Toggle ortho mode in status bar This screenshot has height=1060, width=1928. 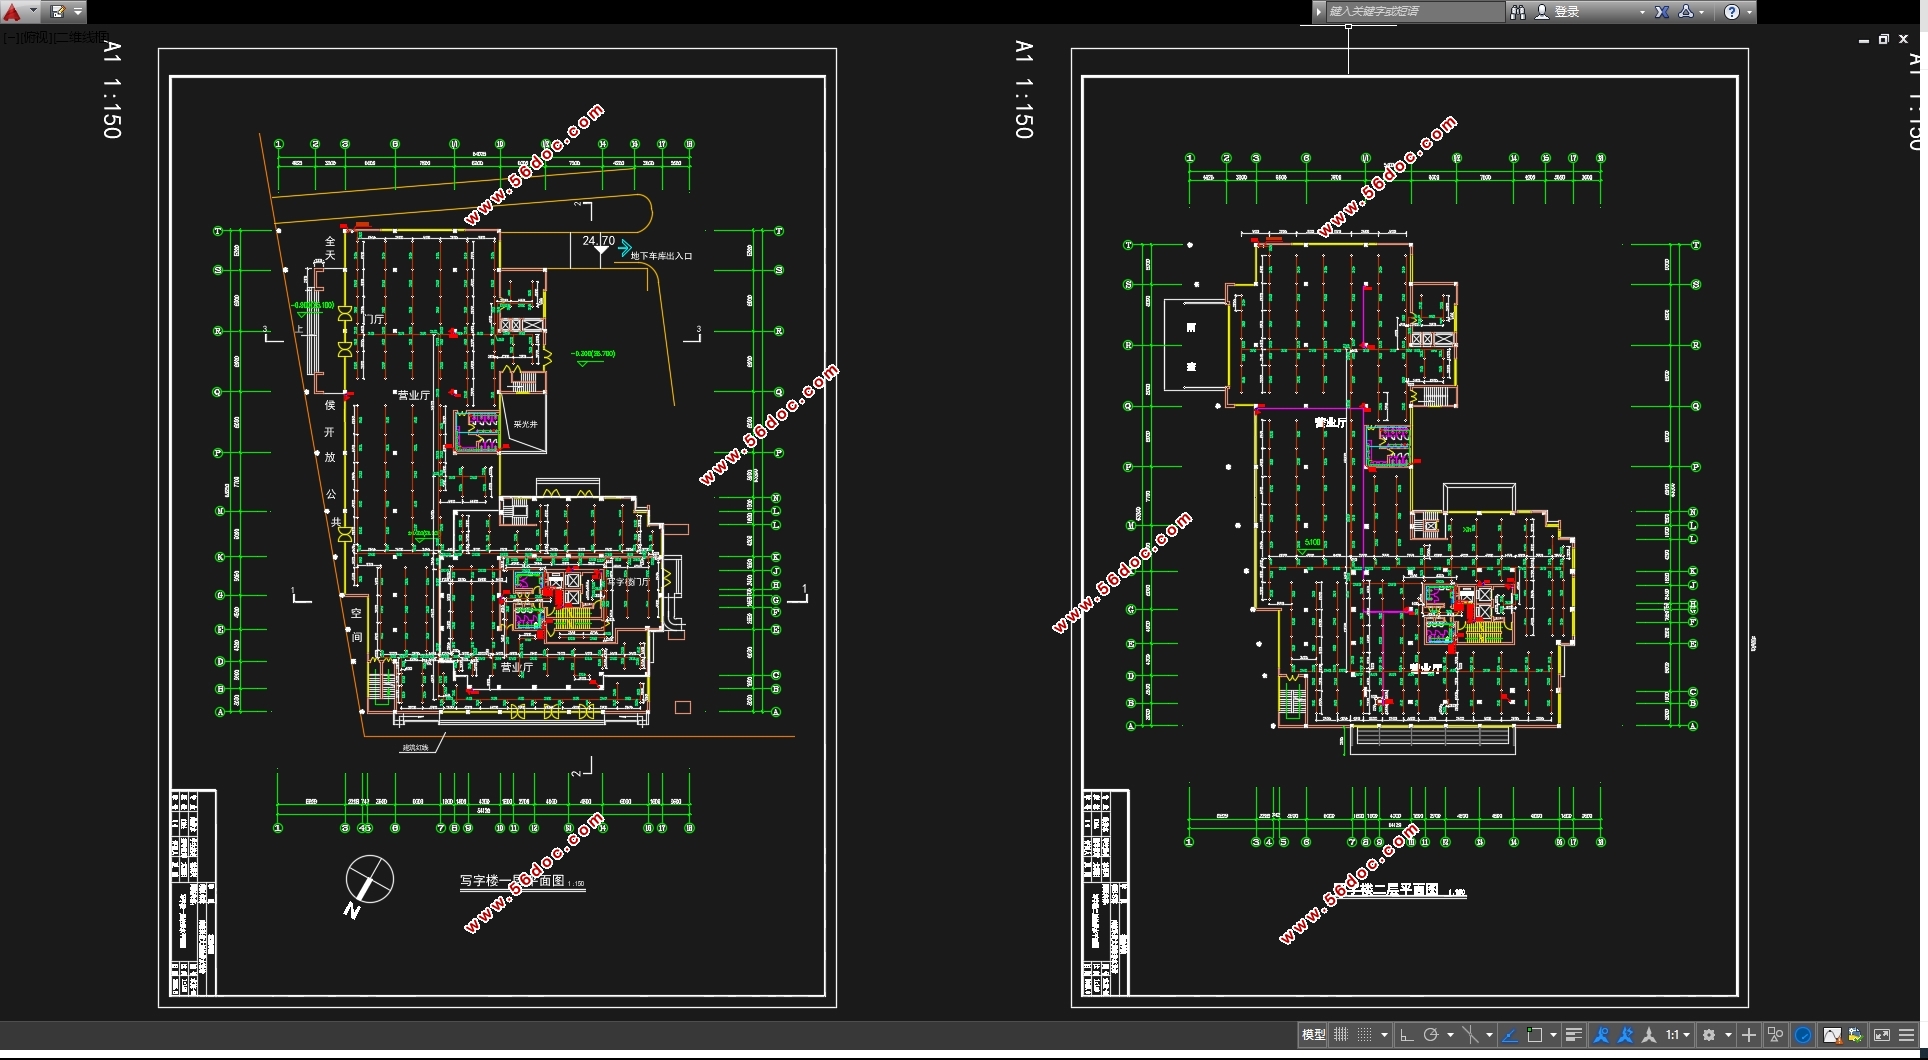pos(1407,1035)
